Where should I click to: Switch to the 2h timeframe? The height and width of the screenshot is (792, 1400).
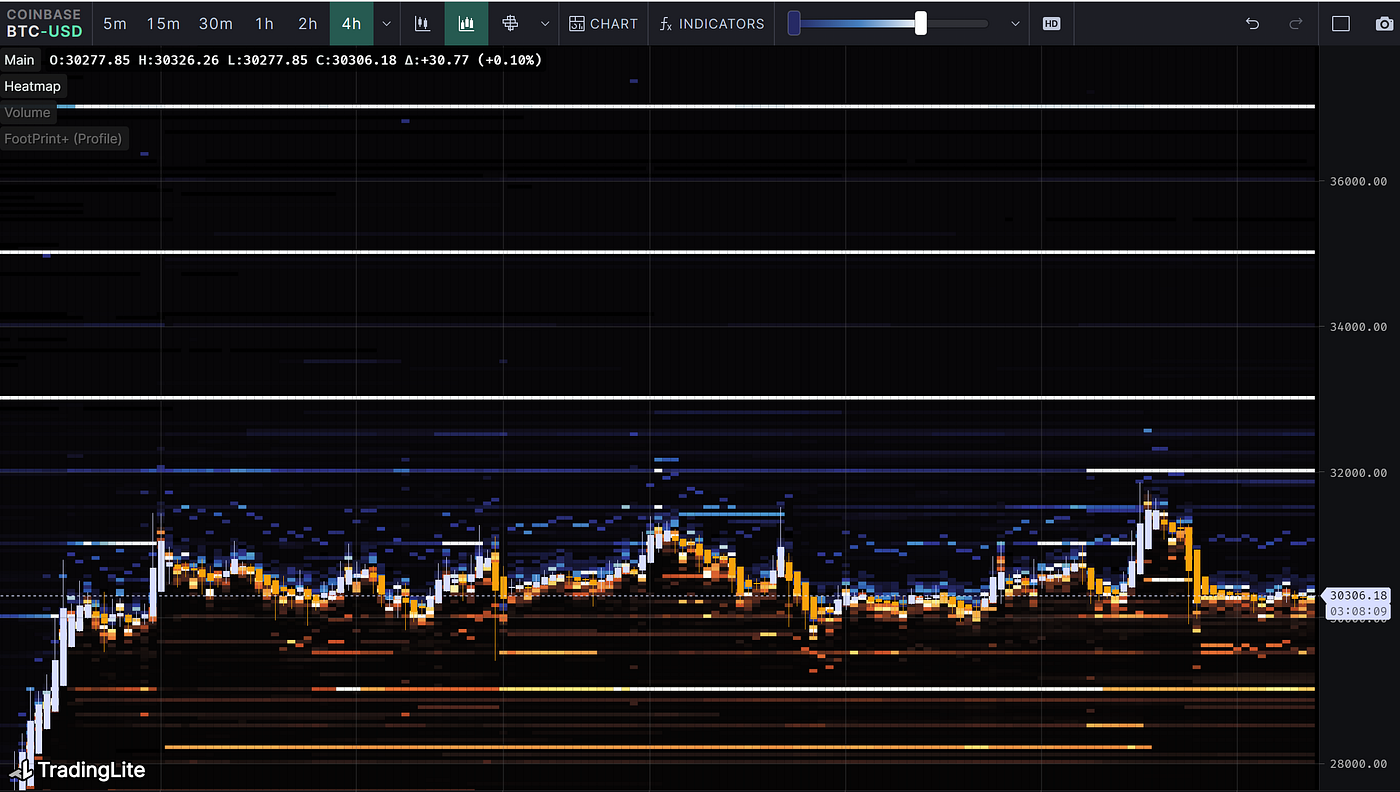pyautogui.click(x=308, y=23)
